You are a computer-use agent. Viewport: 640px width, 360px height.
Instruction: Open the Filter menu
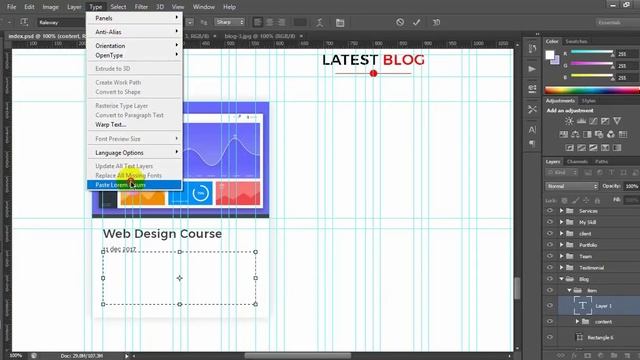[x=141, y=7]
